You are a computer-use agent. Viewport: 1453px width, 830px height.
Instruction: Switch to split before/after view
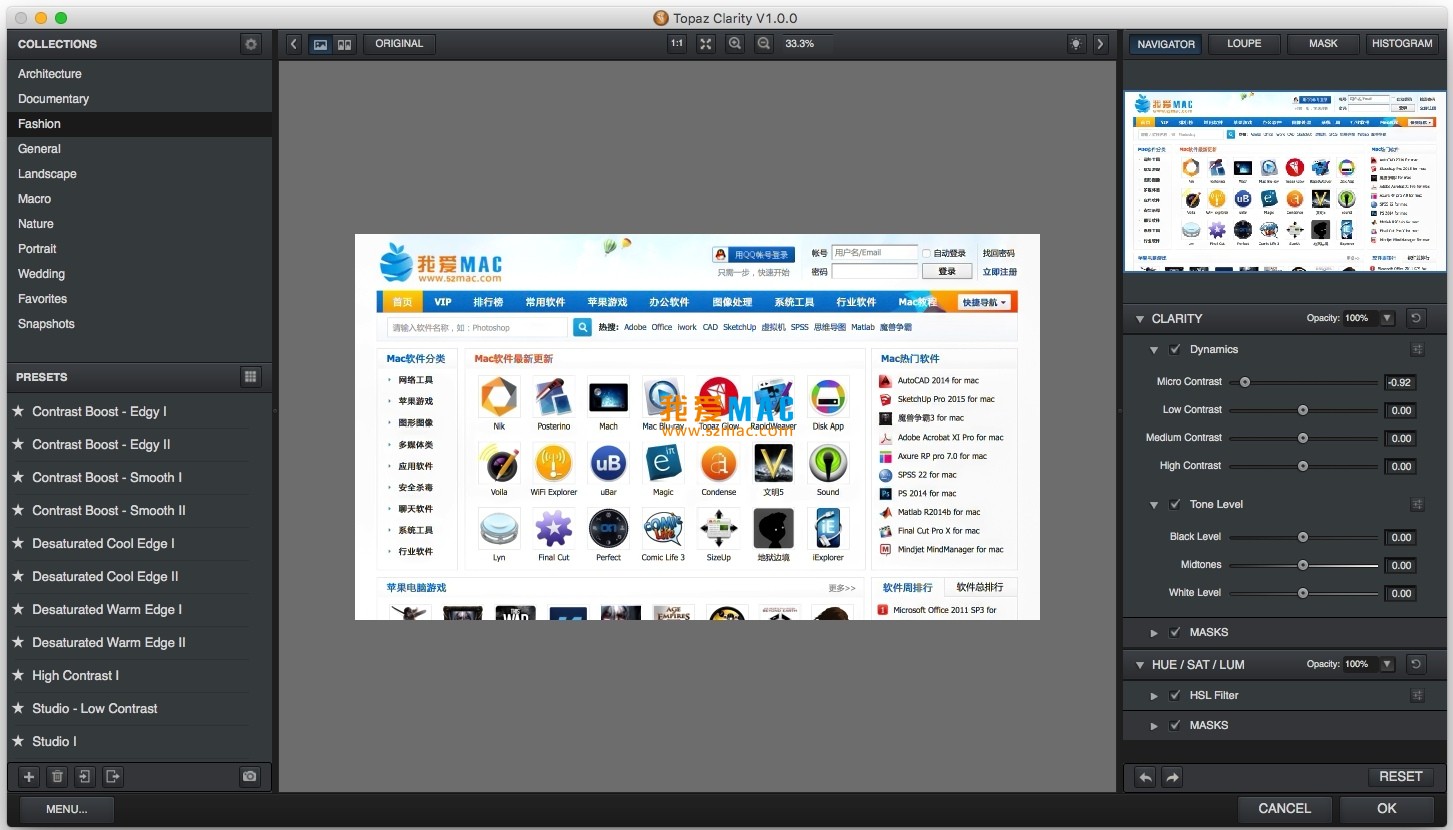(x=344, y=44)
